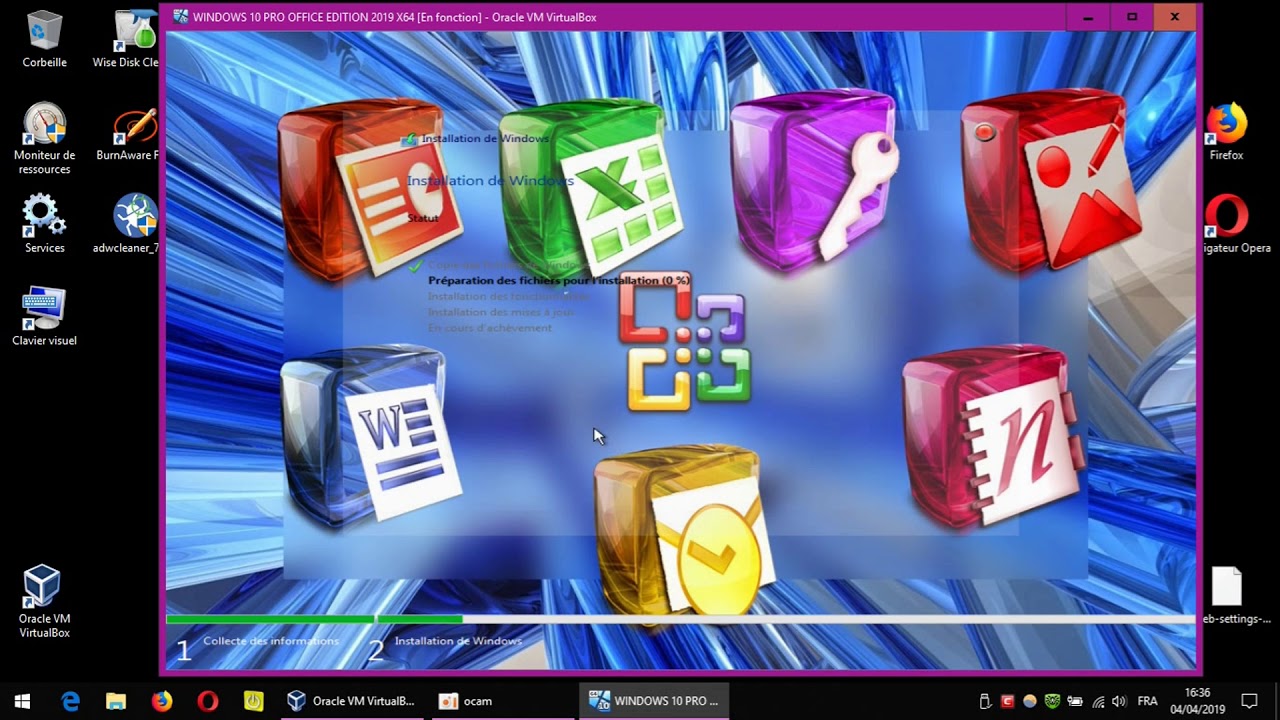Click the safely remove hardware tray icon
The height and width of the screenshot is (720, 1280).
point(985,701)
